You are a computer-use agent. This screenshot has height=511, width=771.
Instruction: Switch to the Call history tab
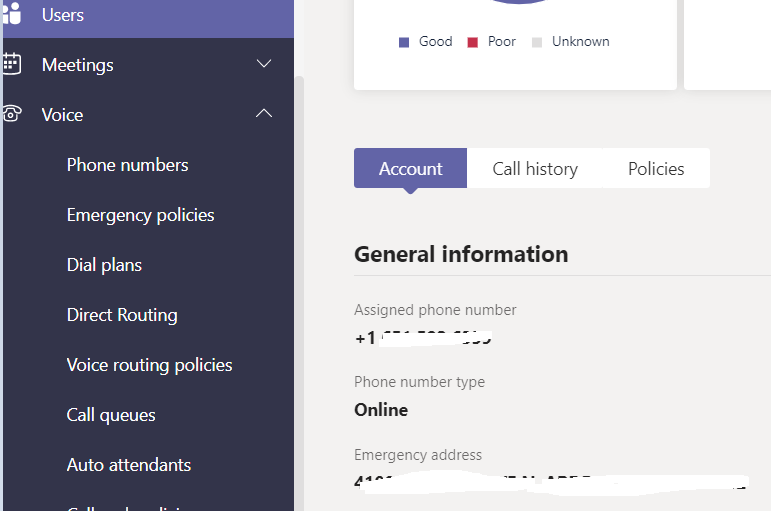(535, 168)
